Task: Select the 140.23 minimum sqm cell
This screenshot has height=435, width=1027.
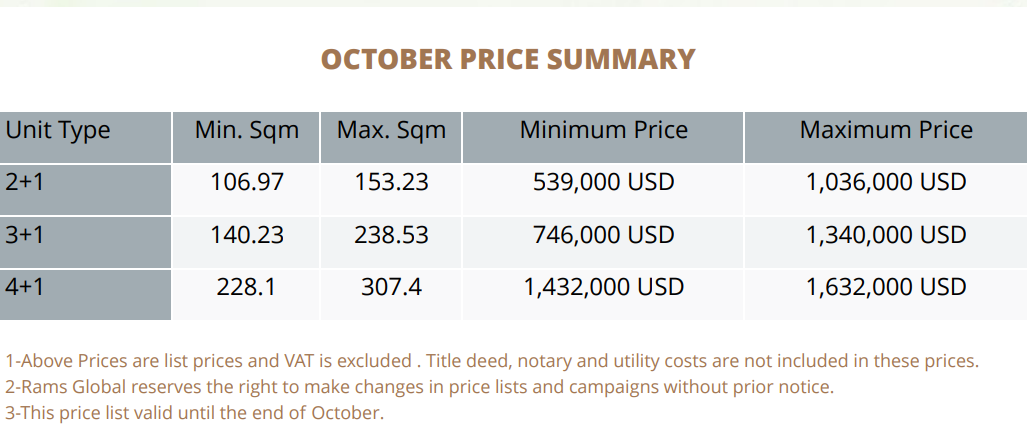Action: coord(247,235)
